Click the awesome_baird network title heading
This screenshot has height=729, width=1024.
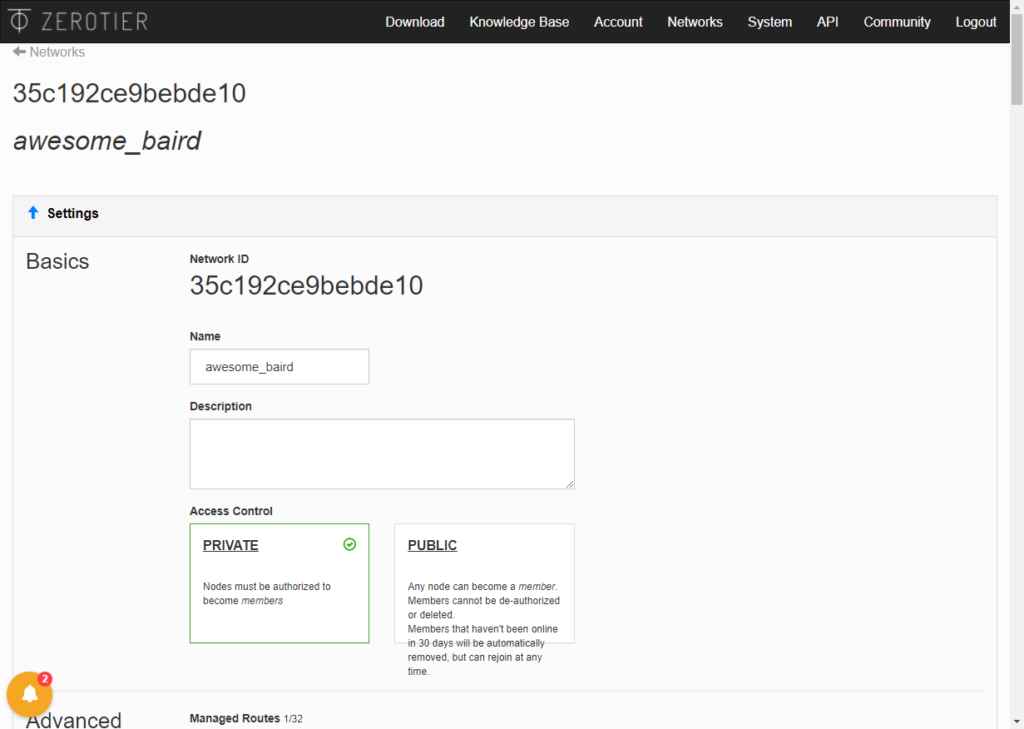107,141
